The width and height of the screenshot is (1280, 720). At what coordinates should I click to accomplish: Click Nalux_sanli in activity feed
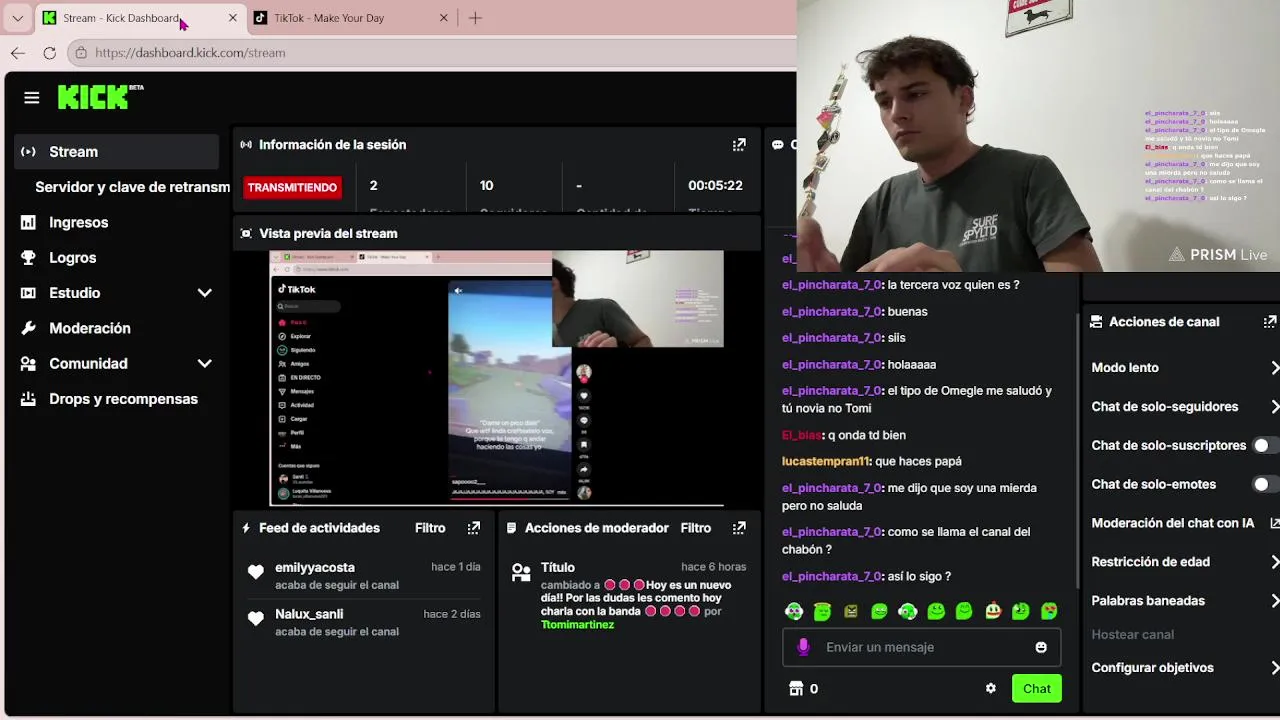tap(309, 614)
